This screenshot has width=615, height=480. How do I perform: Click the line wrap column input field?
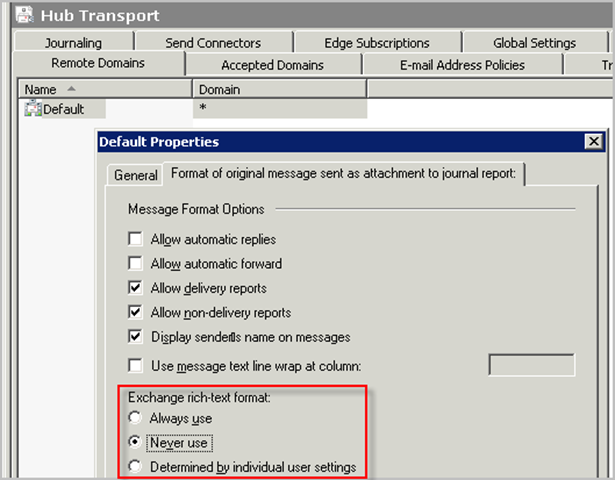(x=531, y=365)
